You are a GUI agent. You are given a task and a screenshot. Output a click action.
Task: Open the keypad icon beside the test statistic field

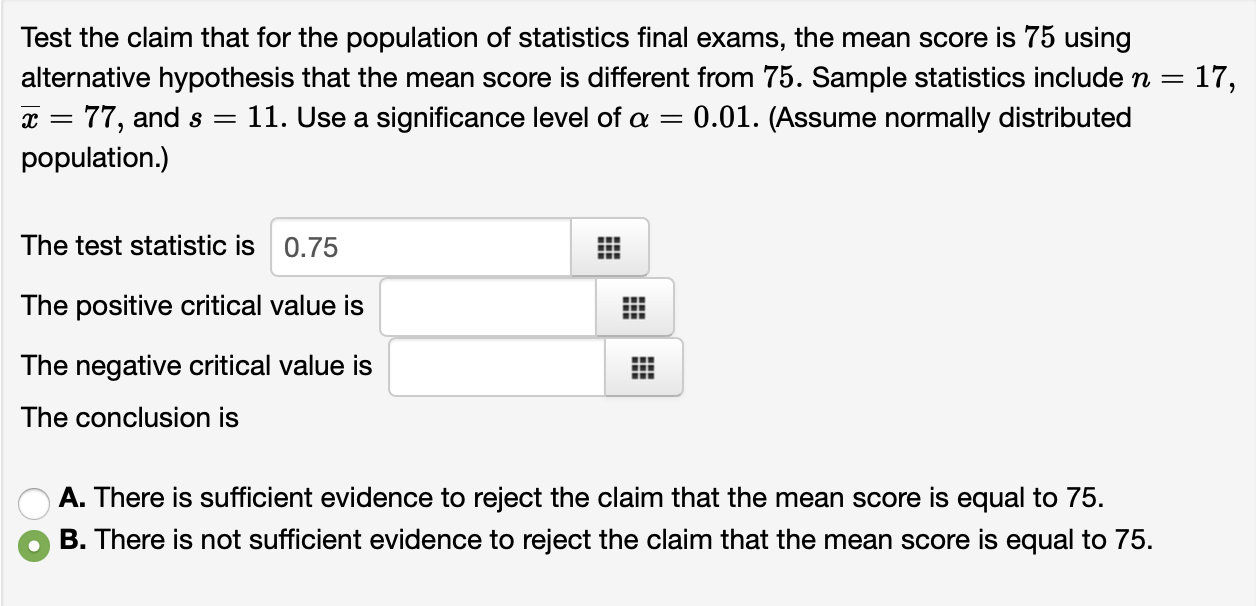(x=609, y=246)
